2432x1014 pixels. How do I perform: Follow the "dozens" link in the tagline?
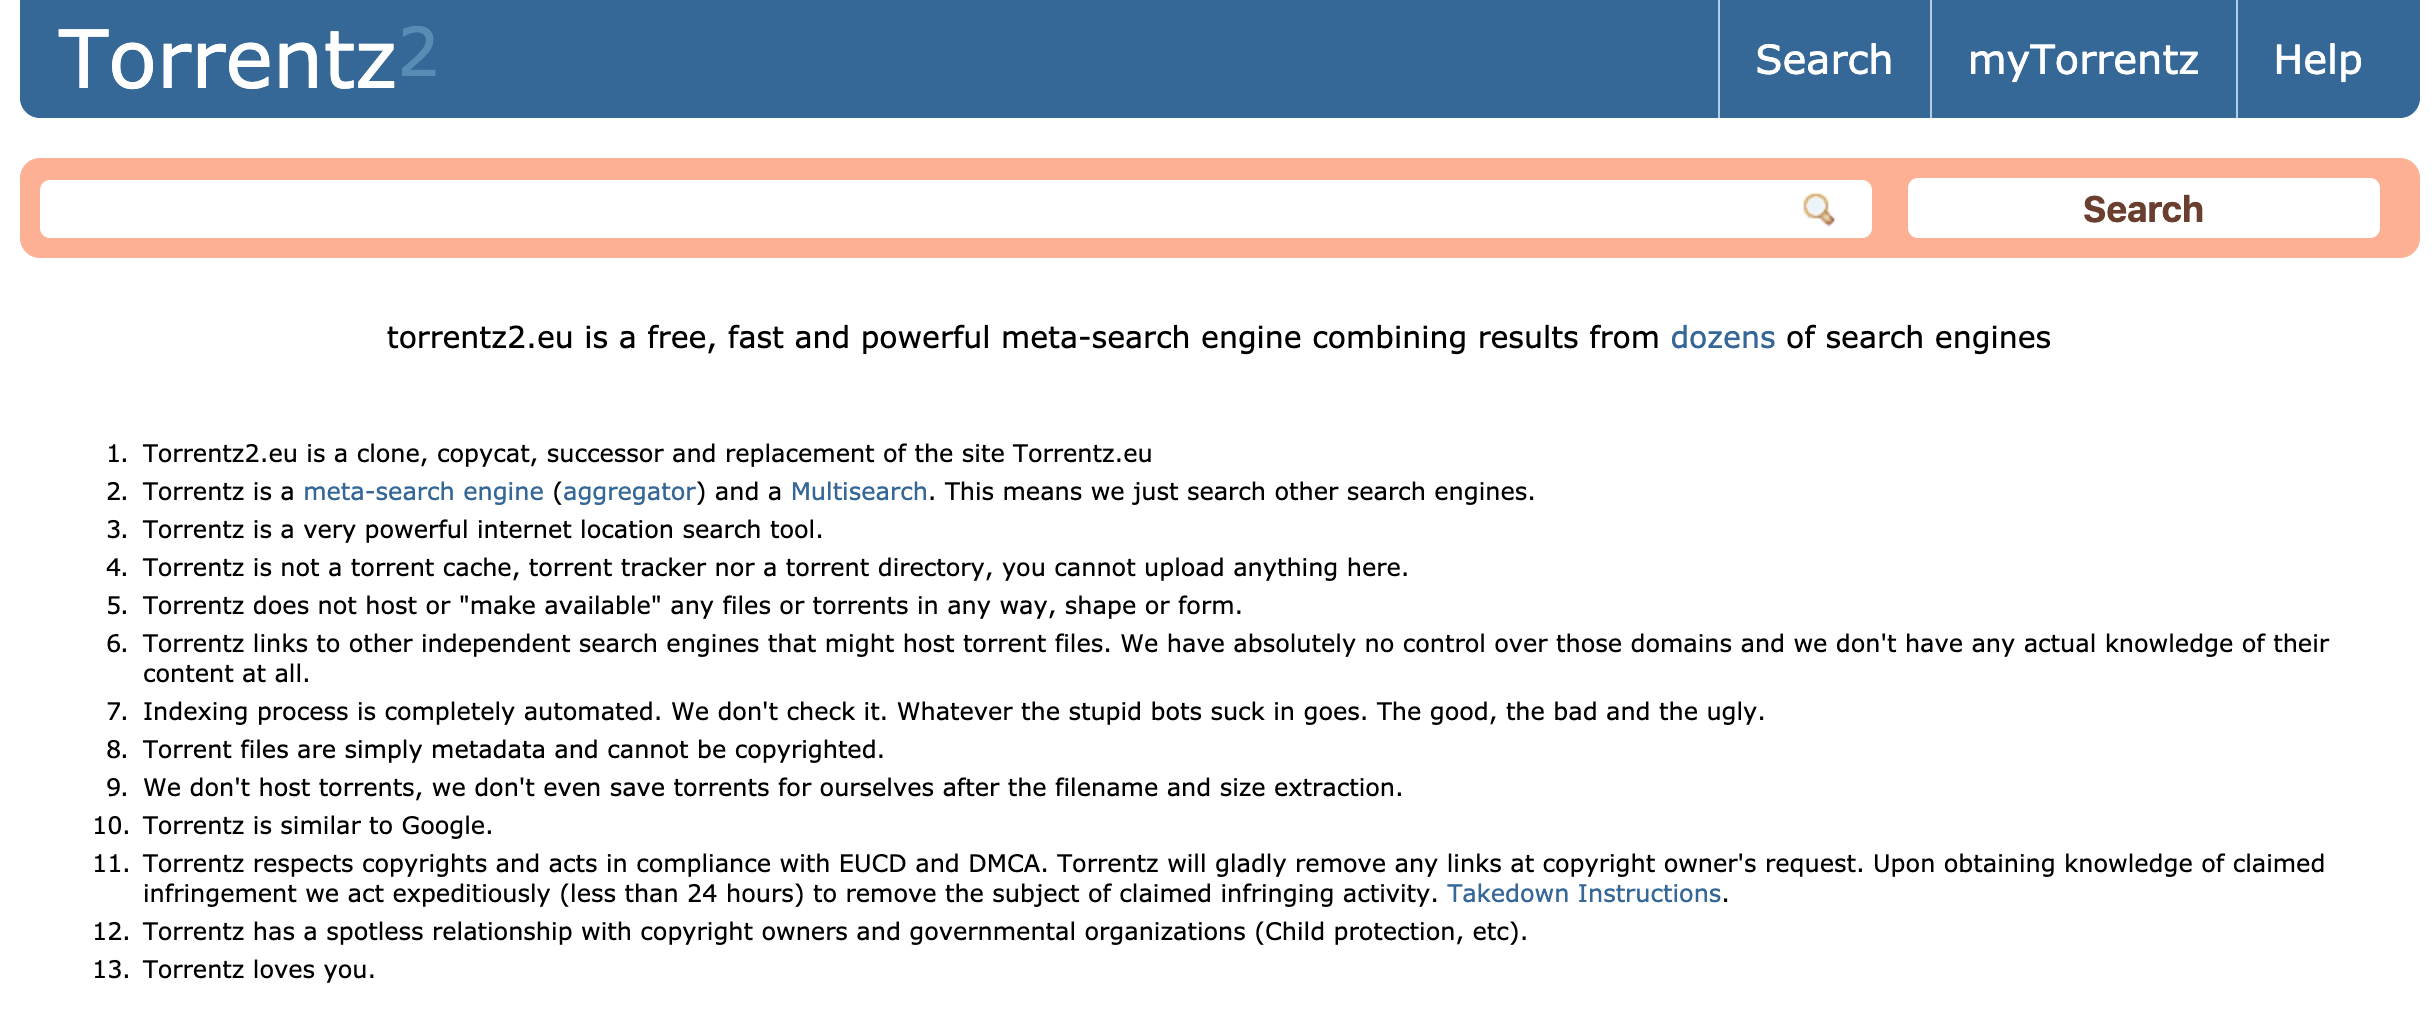coord(1722,338)
